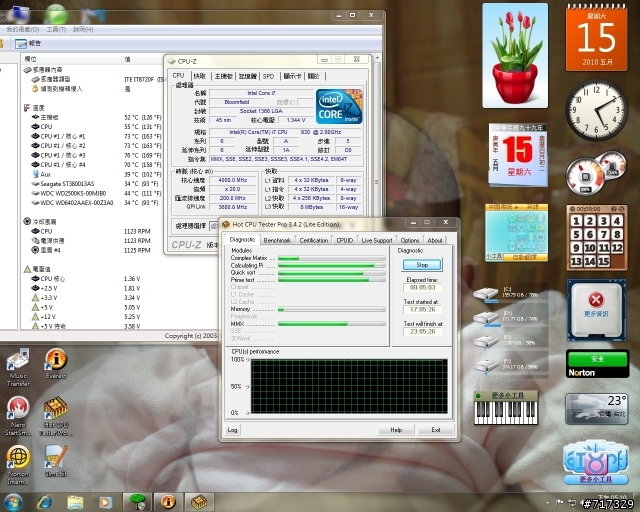The height and width of the screenshot is (512, 640).
Task: Click the D: drive gadget icon
Action: pyautogui.click(x=486, y=318)
